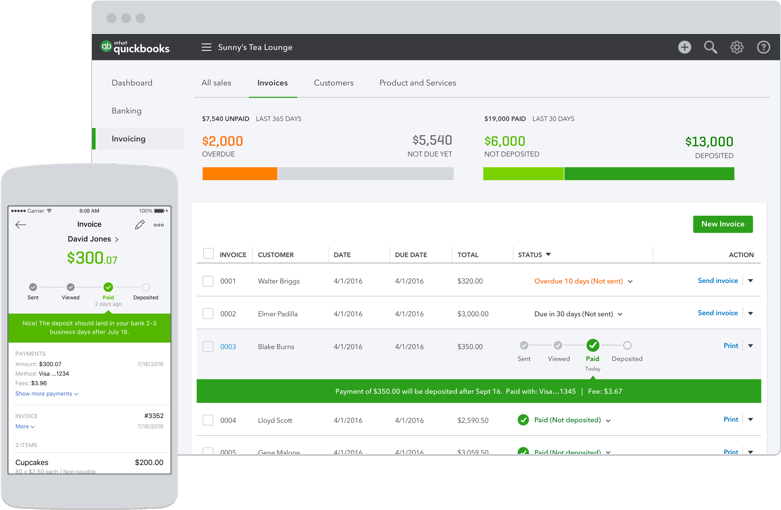The image size is (781, 510).
Task: Check the box for invoice 0004
Action: (x=208, y=420)
